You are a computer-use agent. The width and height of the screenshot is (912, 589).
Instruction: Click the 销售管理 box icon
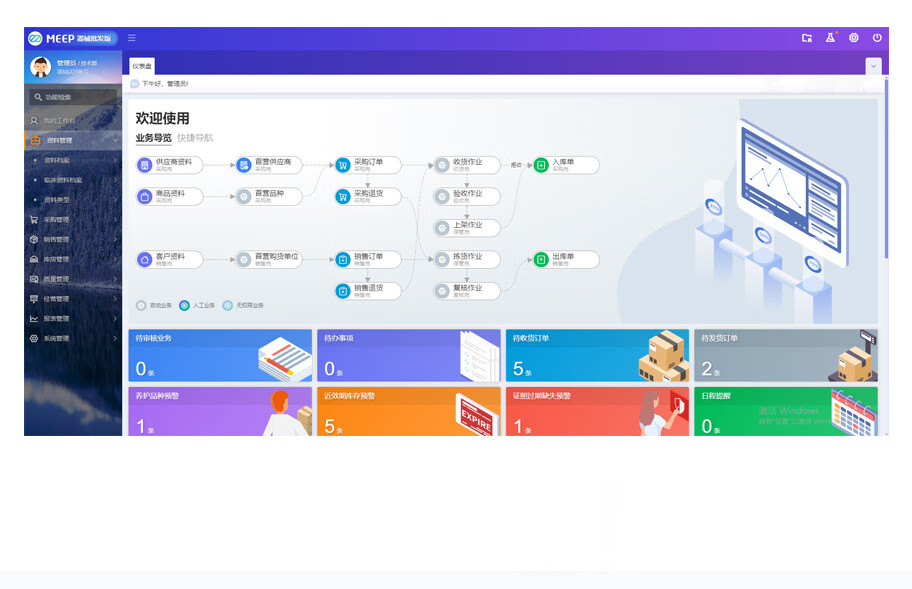coord(34,239)
